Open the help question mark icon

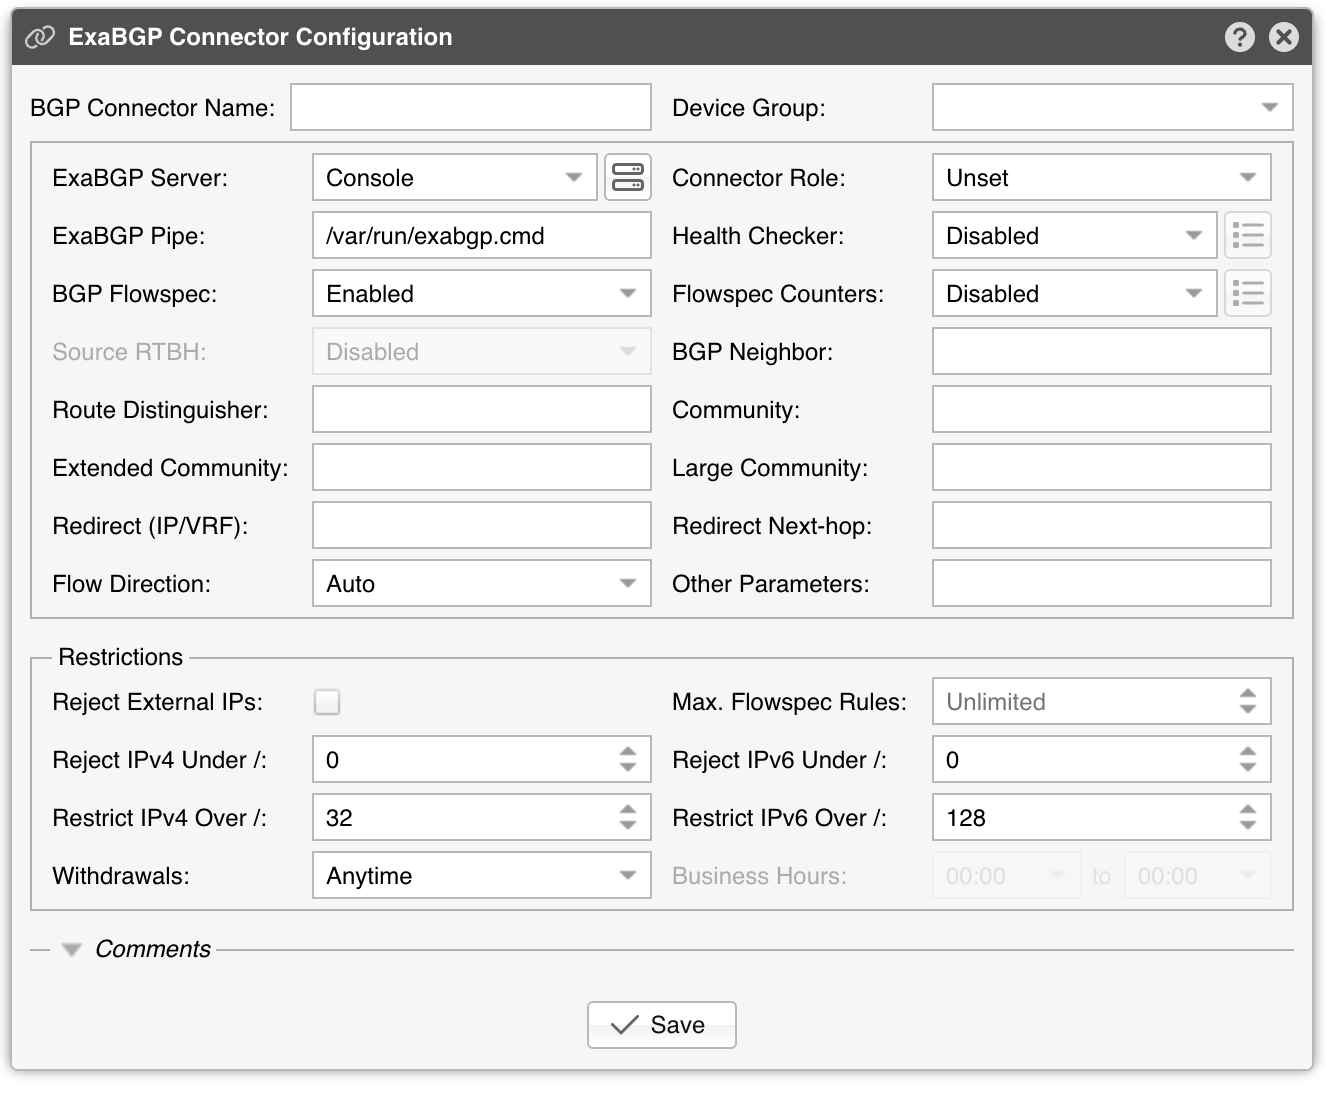(x=1239, y=37)
